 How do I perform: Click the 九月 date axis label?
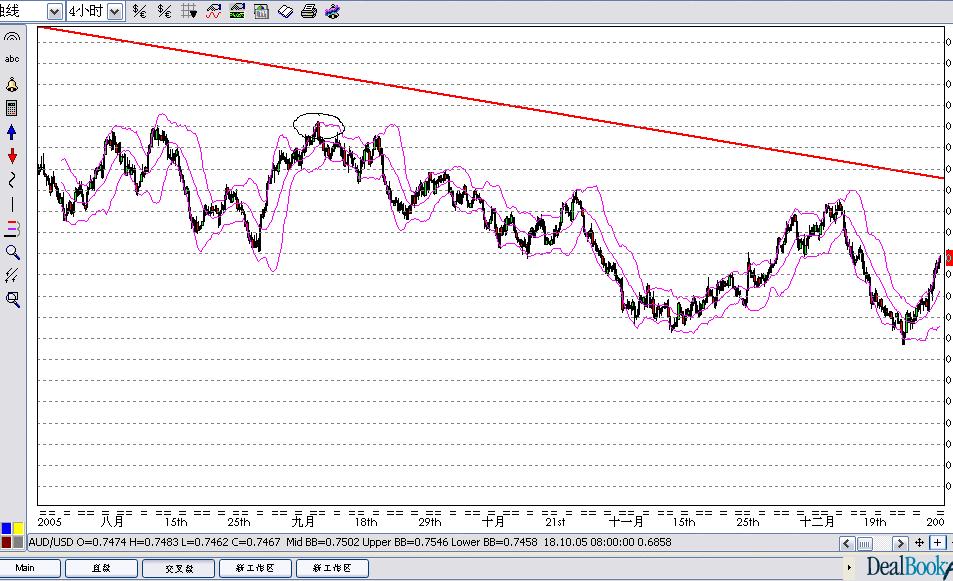point(303,521)
